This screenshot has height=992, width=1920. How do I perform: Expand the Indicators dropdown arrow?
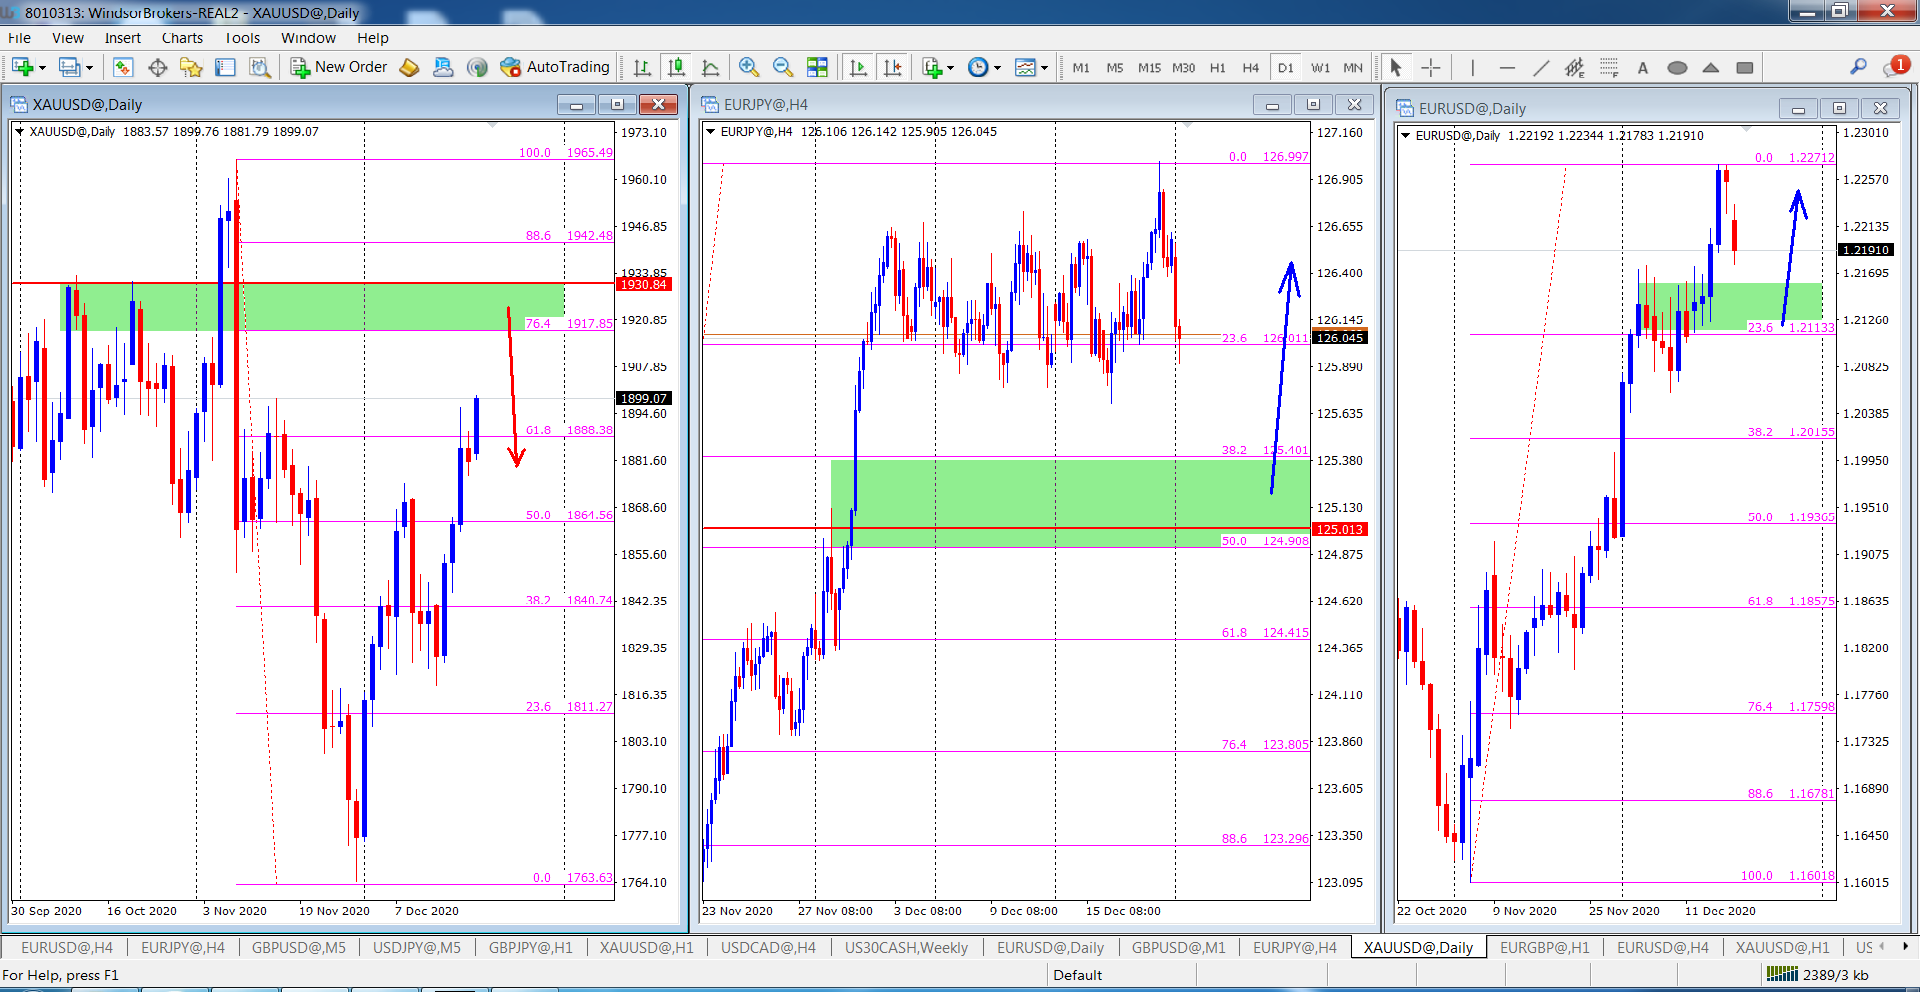pyautogui.click(x=950, y=68)
